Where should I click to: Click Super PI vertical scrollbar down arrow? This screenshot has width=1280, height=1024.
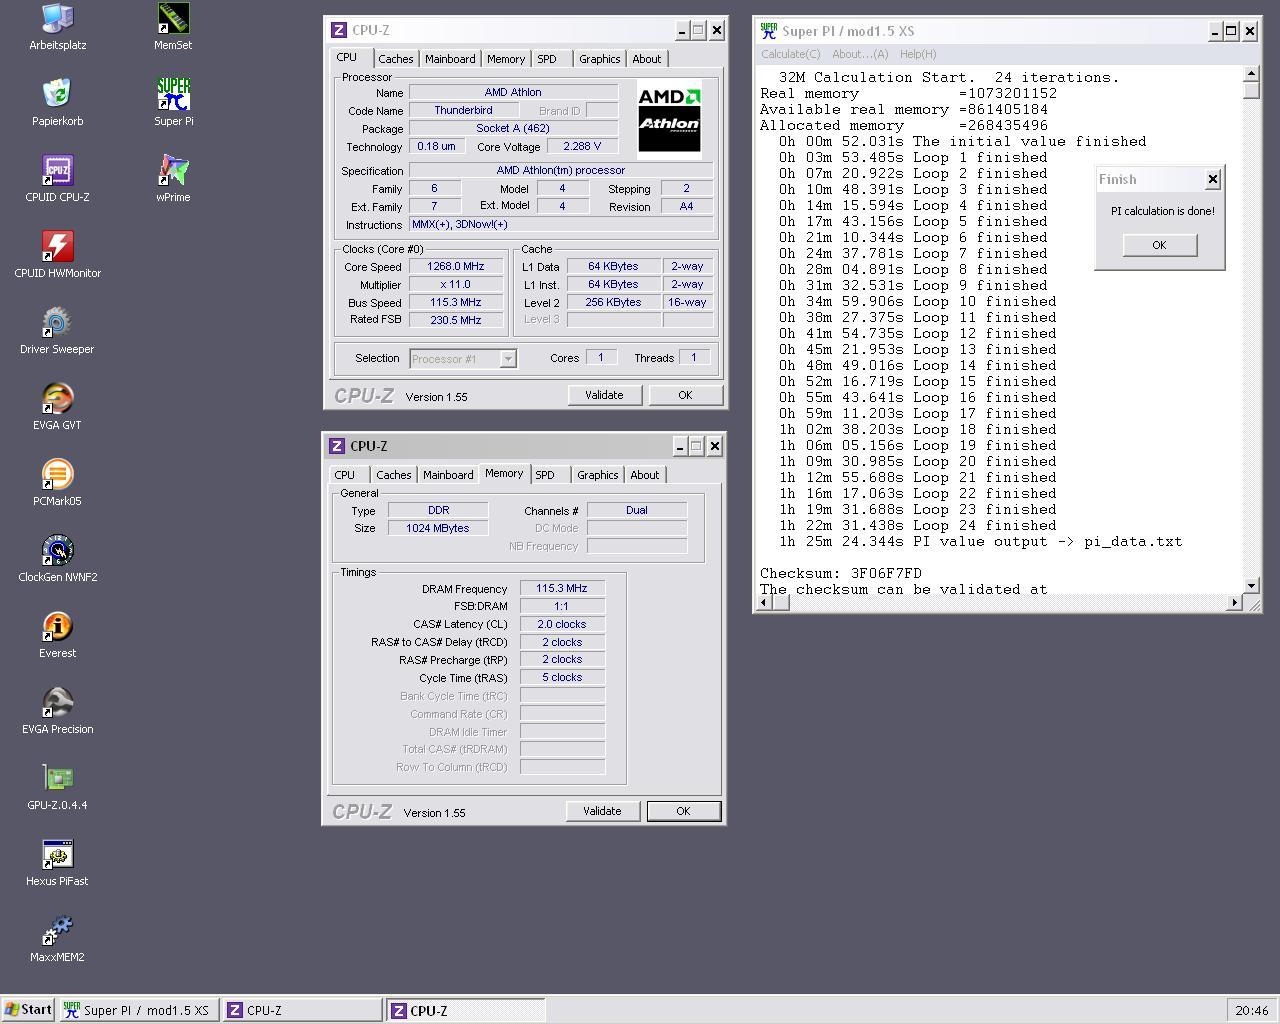pos(1251,585)
